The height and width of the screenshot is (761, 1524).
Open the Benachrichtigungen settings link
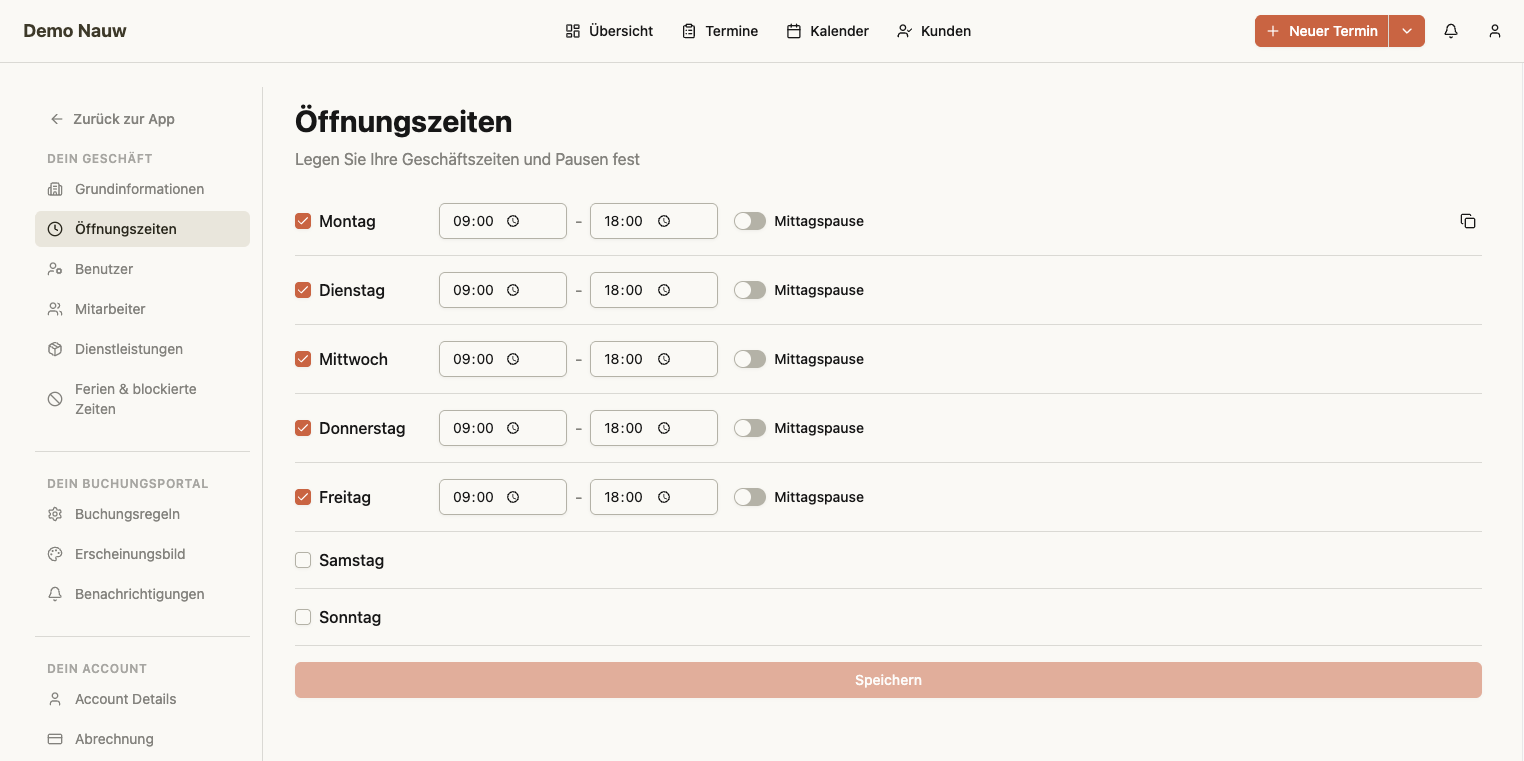[142, 594]
